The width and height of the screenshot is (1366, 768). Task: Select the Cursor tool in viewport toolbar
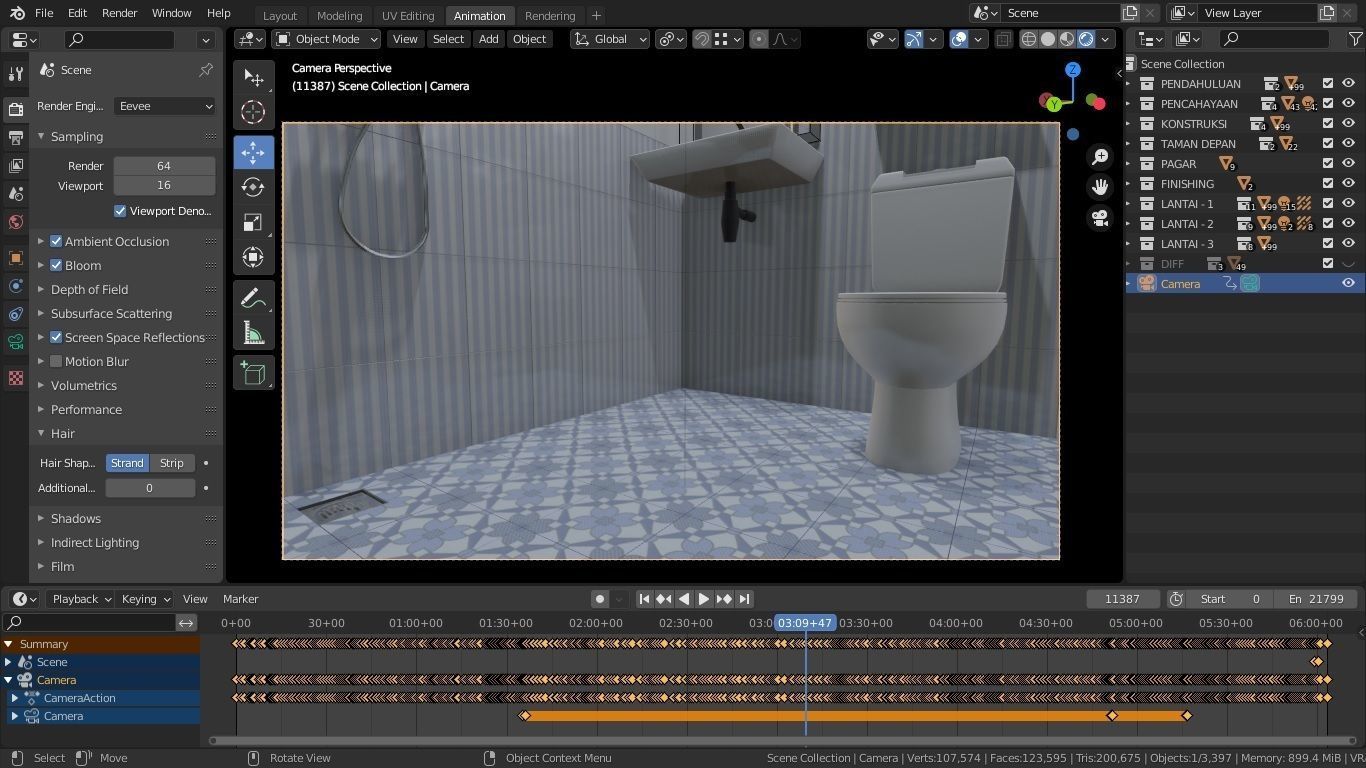click(253, 113)
